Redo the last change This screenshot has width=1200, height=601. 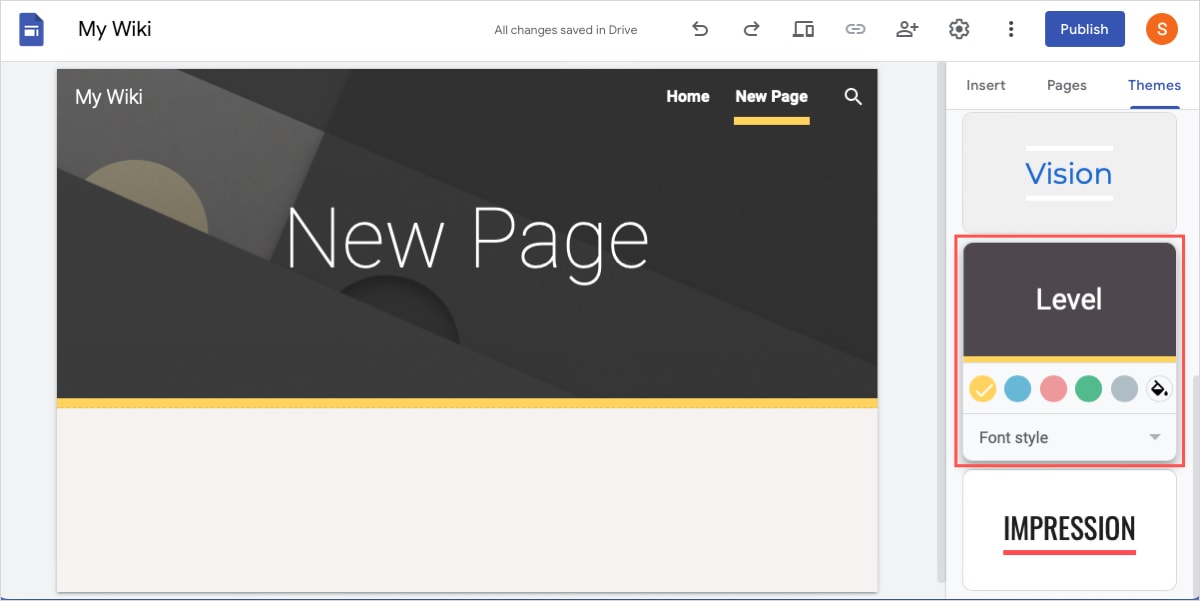(x=751, y=29)
